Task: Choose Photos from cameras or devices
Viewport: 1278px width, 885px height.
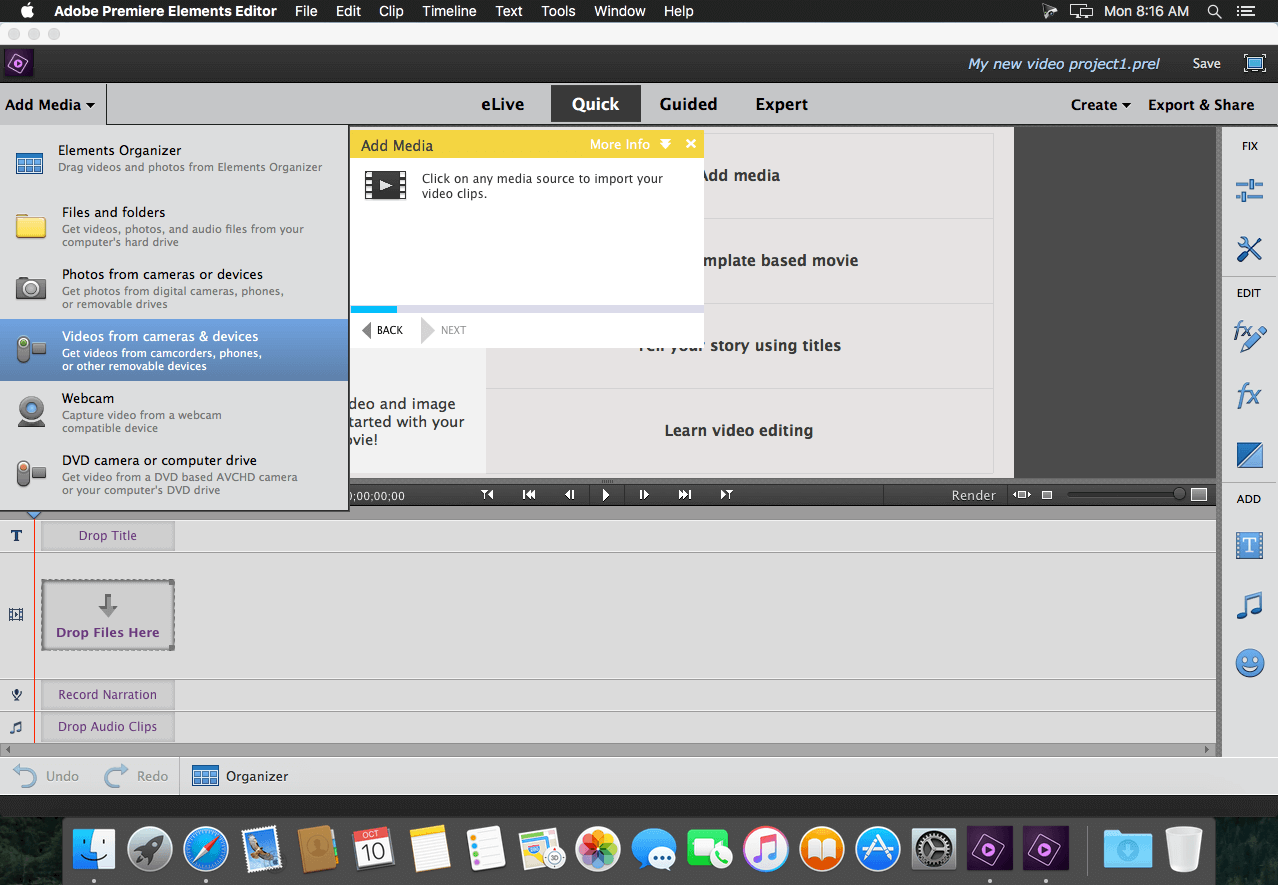Action: coord(174,288)
